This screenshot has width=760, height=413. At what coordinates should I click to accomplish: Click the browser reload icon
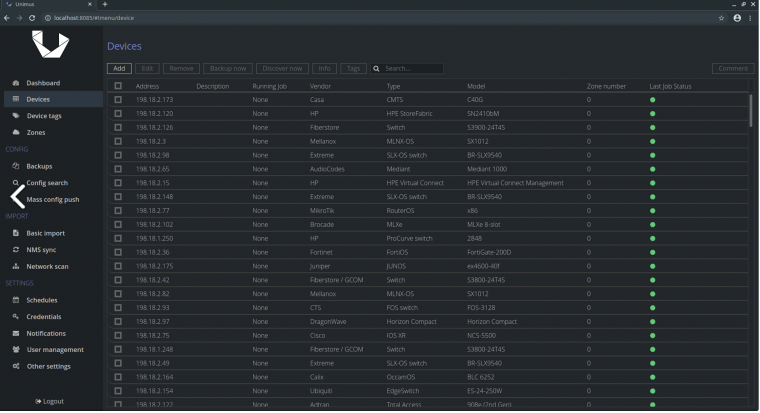[x=32, y=18]
